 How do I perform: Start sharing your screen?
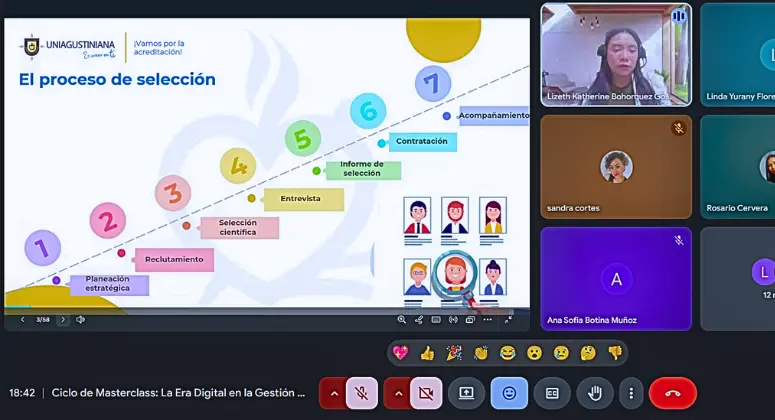[466, 393]
